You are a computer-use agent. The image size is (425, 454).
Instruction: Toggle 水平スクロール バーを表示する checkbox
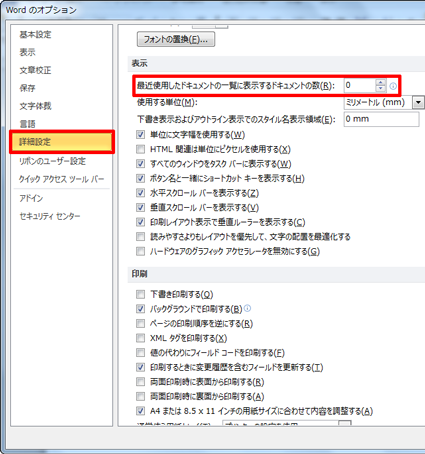140,193
